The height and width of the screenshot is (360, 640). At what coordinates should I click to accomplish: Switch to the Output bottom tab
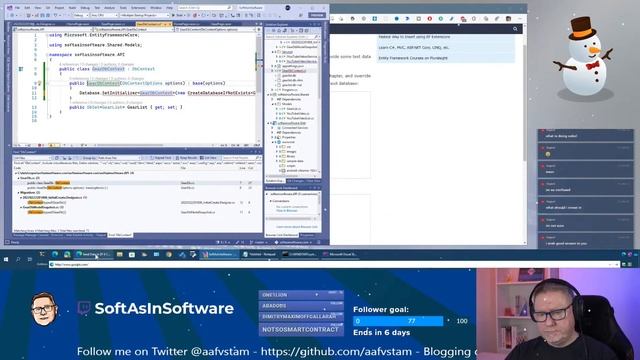pos(100,235)
